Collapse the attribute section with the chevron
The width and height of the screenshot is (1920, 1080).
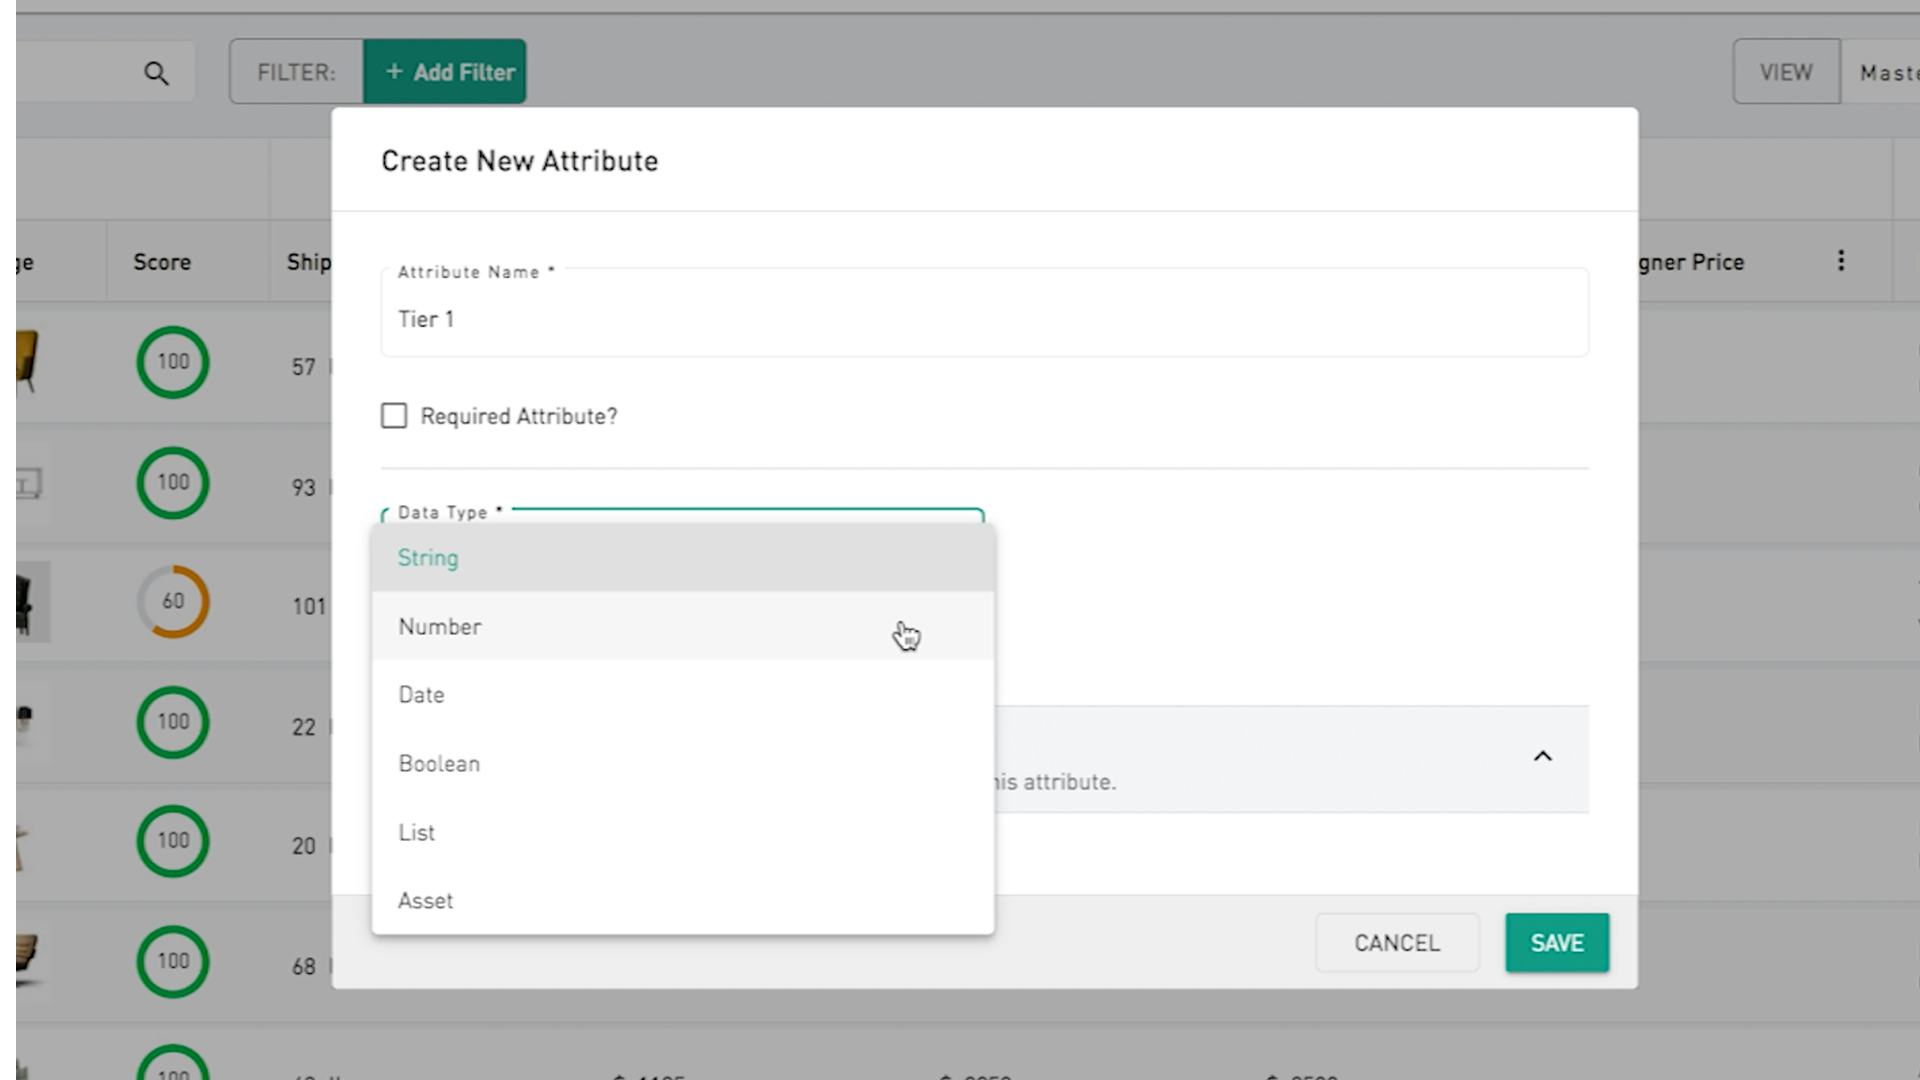pyautogui.click(x=1544, y=757)
